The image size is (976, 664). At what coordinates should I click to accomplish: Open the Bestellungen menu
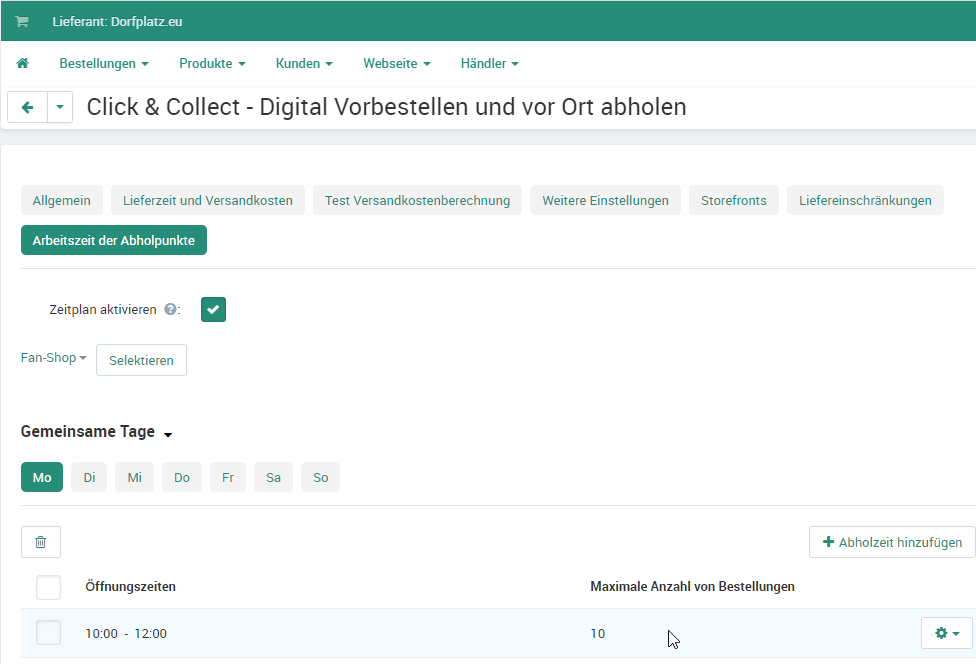104,63
